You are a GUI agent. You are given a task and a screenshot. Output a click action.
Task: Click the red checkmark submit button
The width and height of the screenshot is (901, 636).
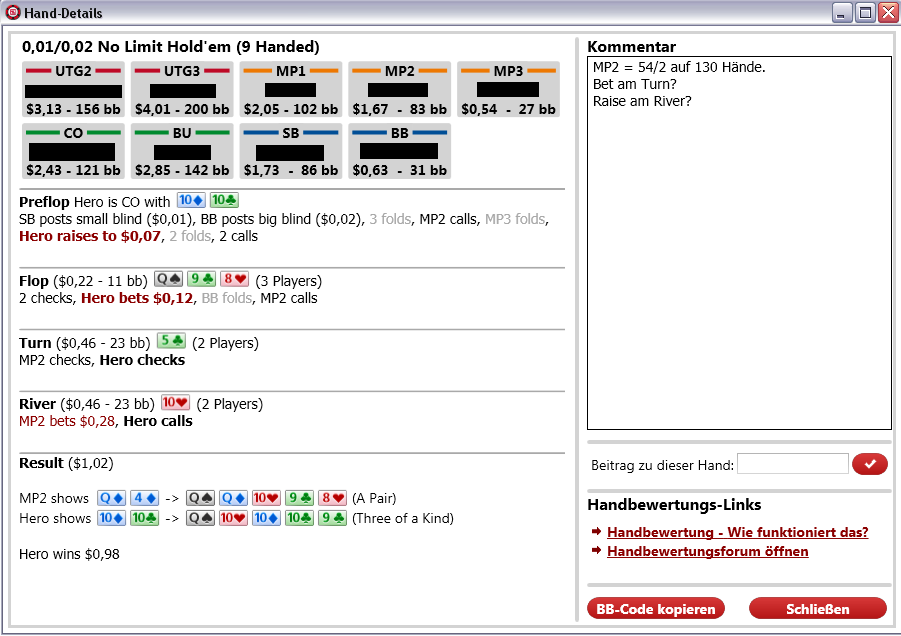(869, 464)
